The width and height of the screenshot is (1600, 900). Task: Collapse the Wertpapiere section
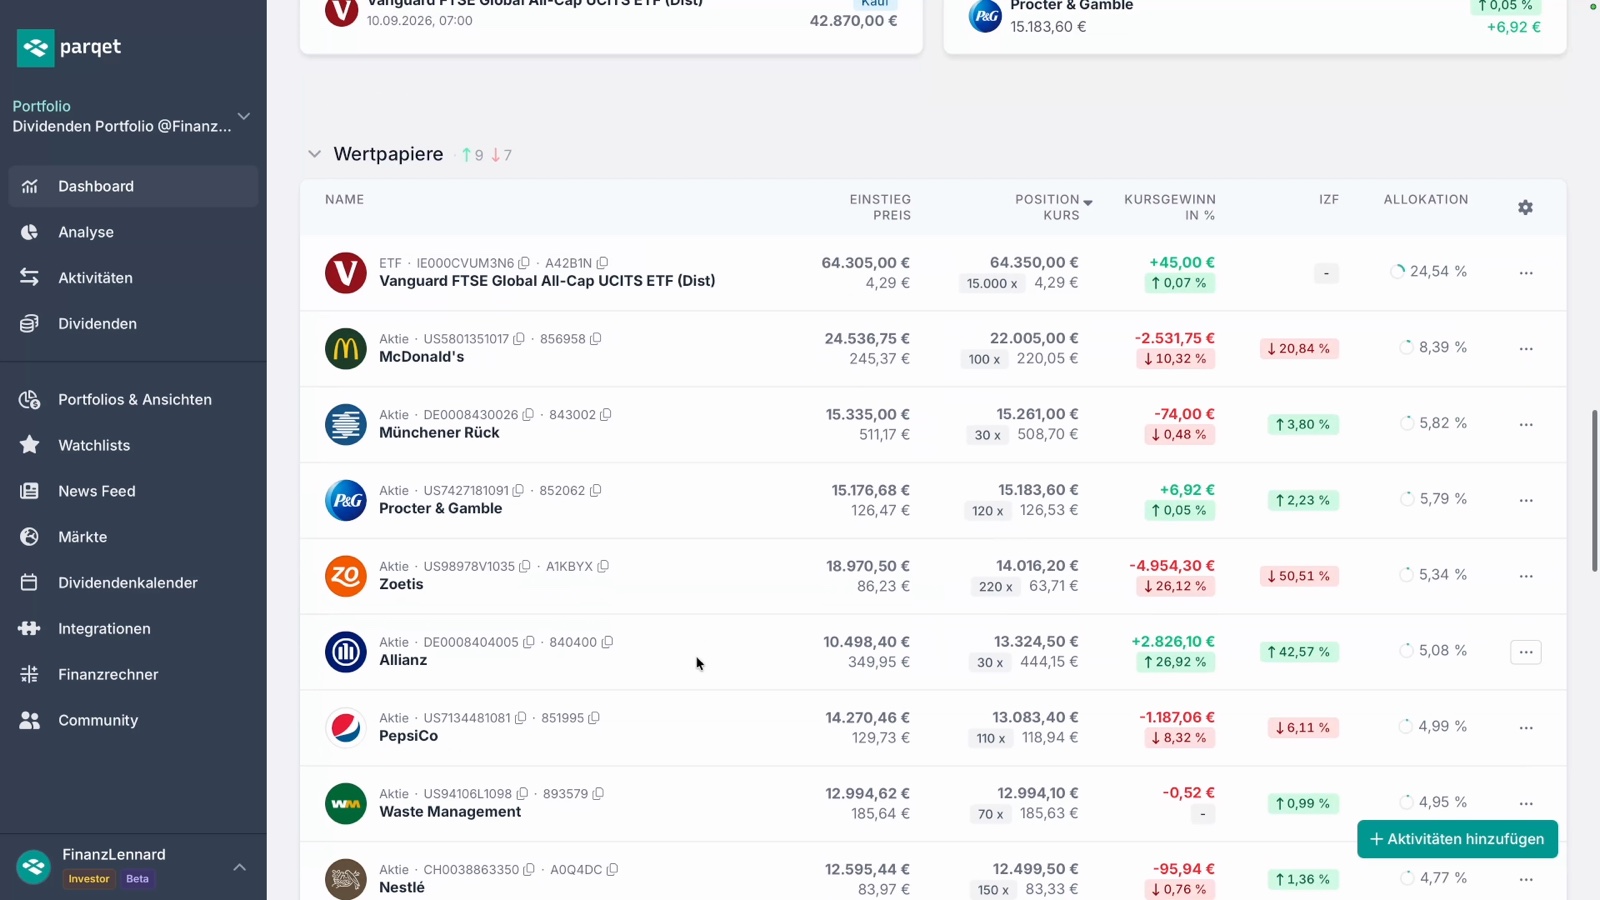314,154
